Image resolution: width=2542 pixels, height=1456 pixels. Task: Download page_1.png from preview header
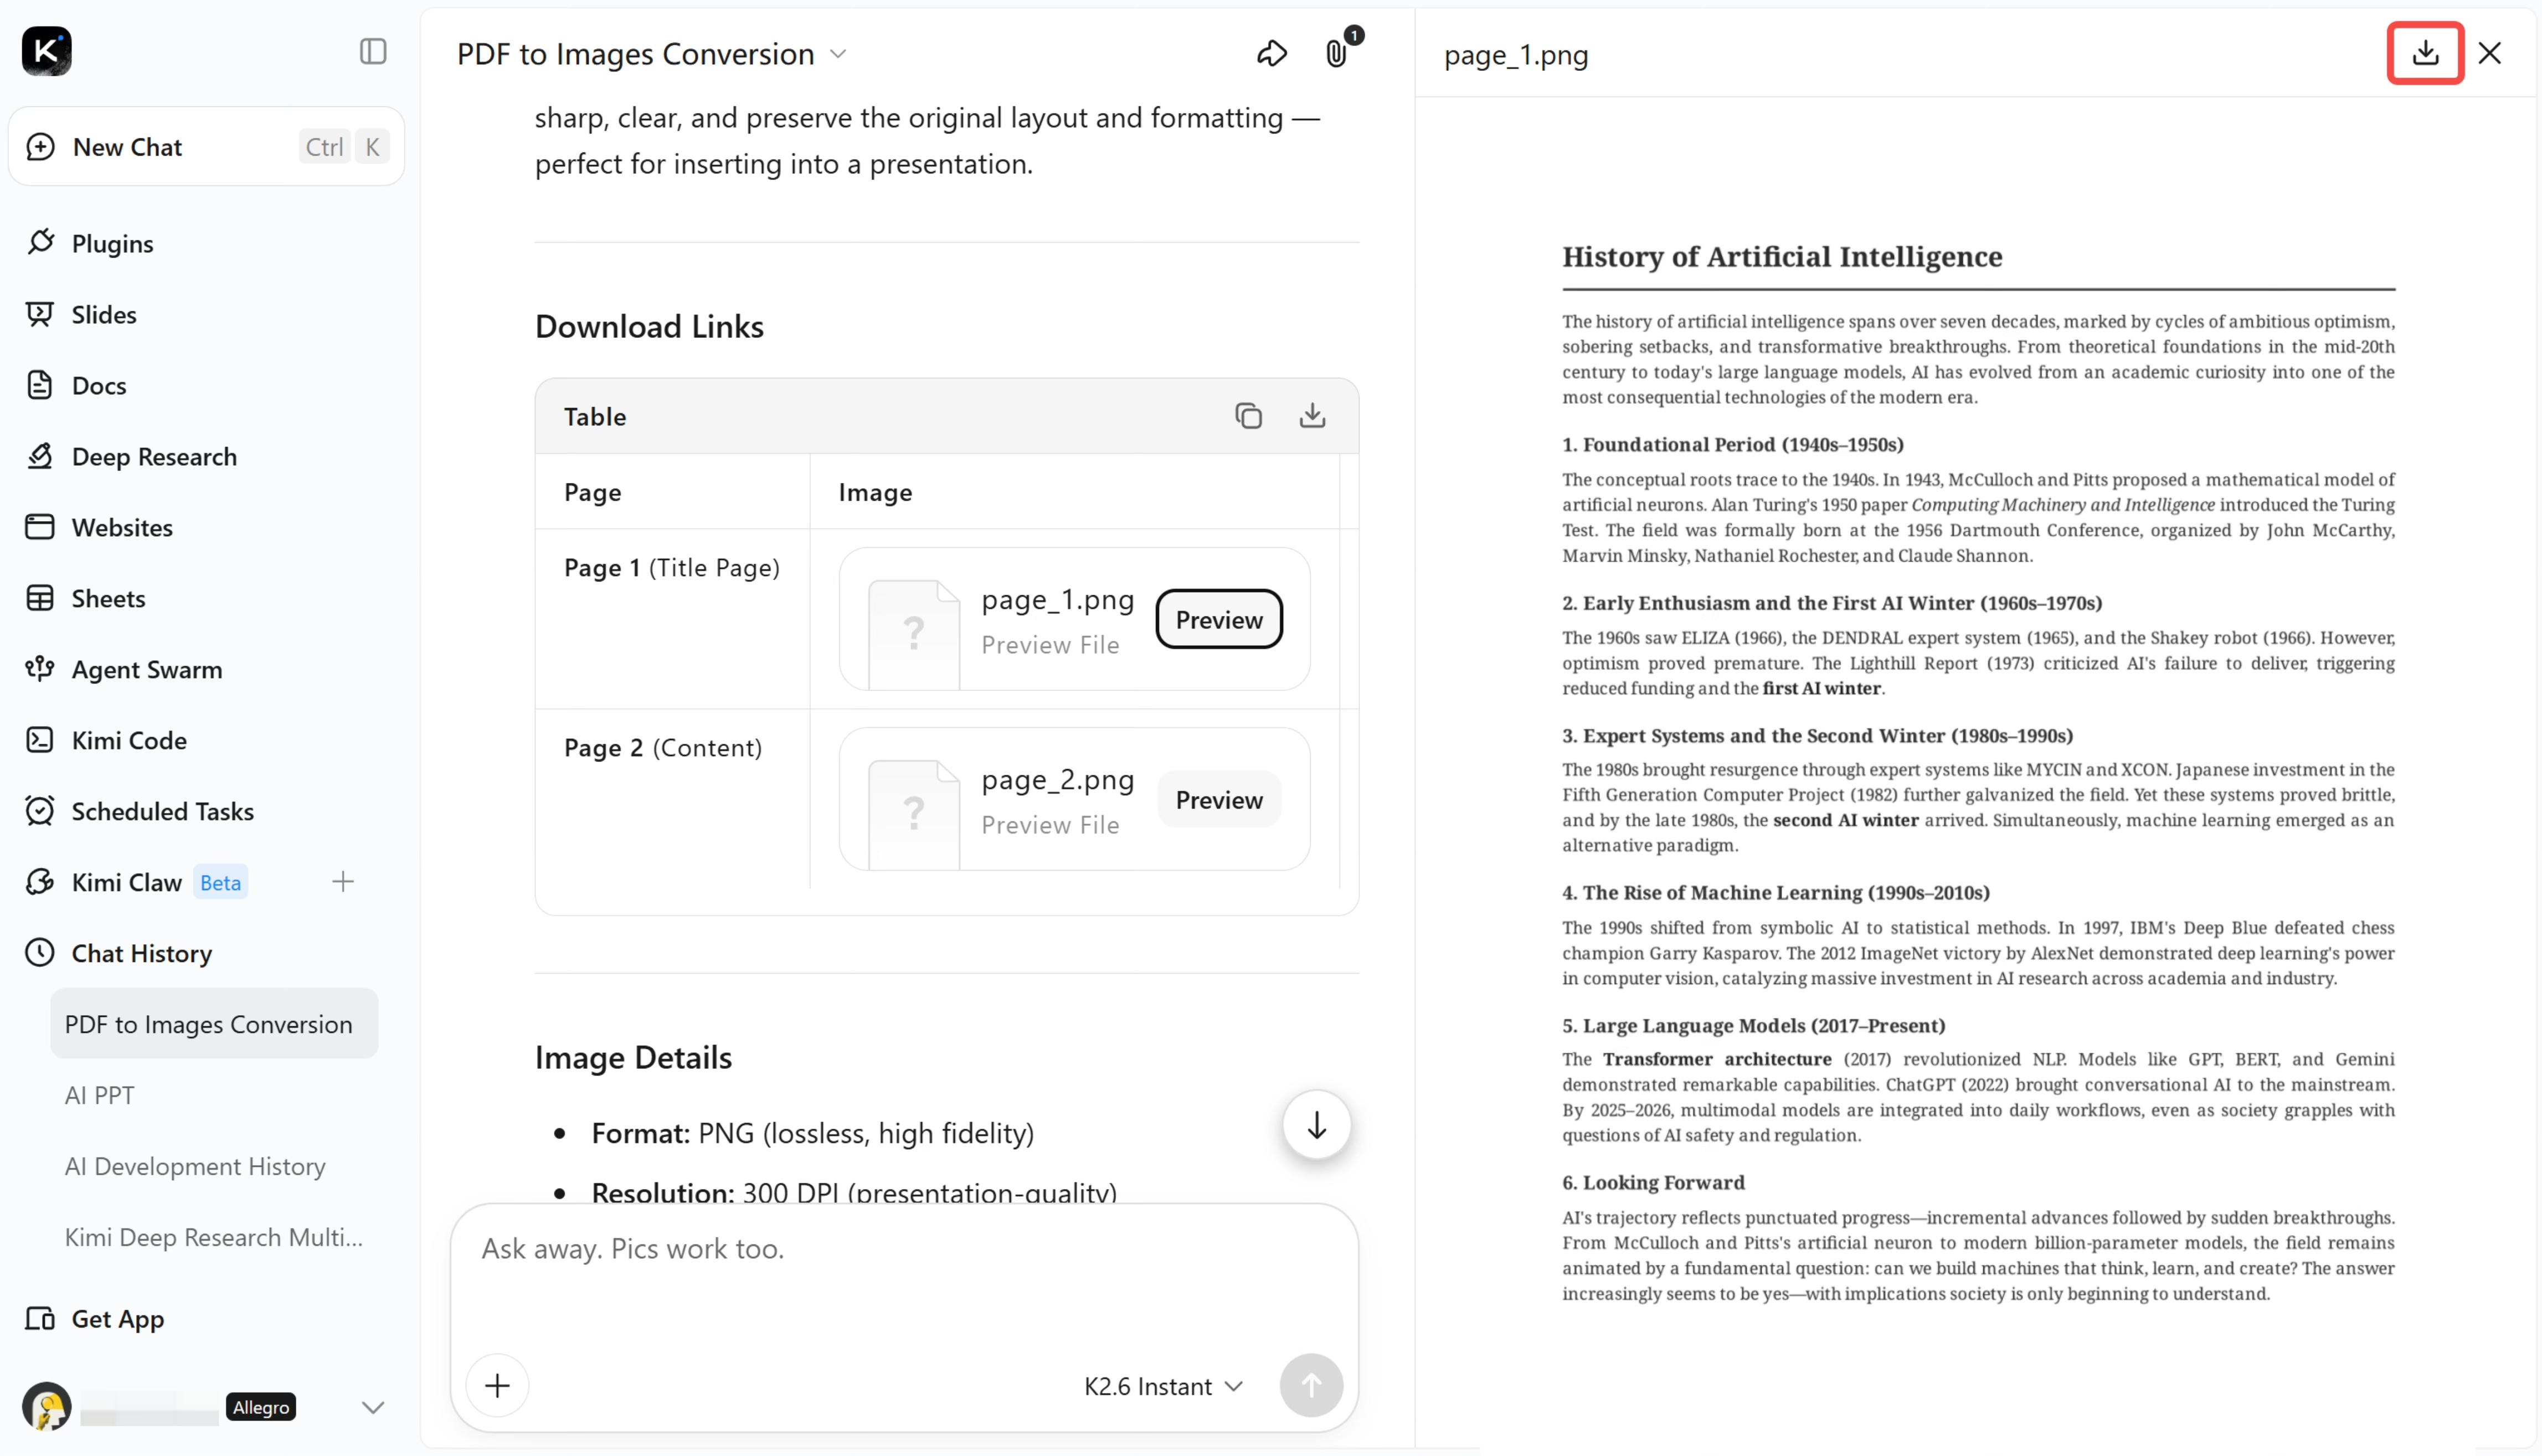pyautogui.click(x=2425, y=53)
